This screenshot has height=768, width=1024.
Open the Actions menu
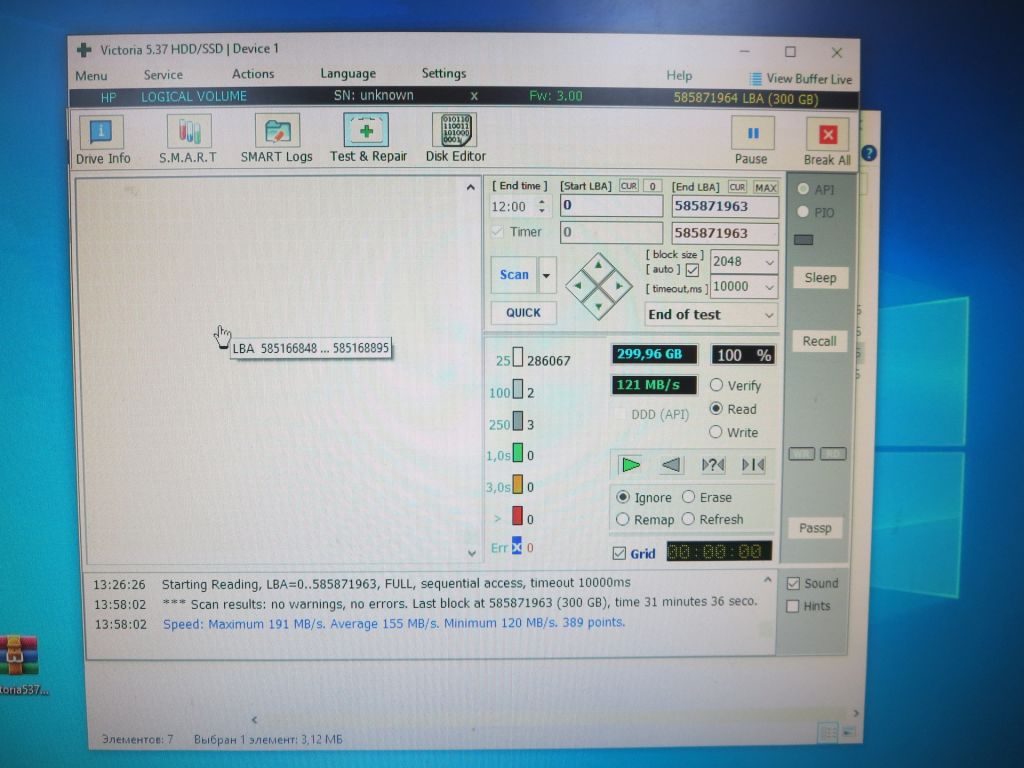coord(253,74)
